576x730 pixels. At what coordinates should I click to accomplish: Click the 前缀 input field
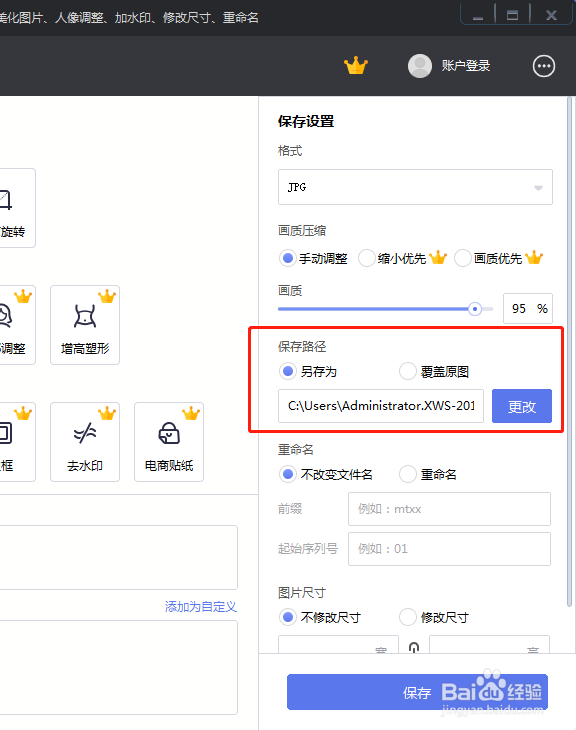tap(449, 509)
